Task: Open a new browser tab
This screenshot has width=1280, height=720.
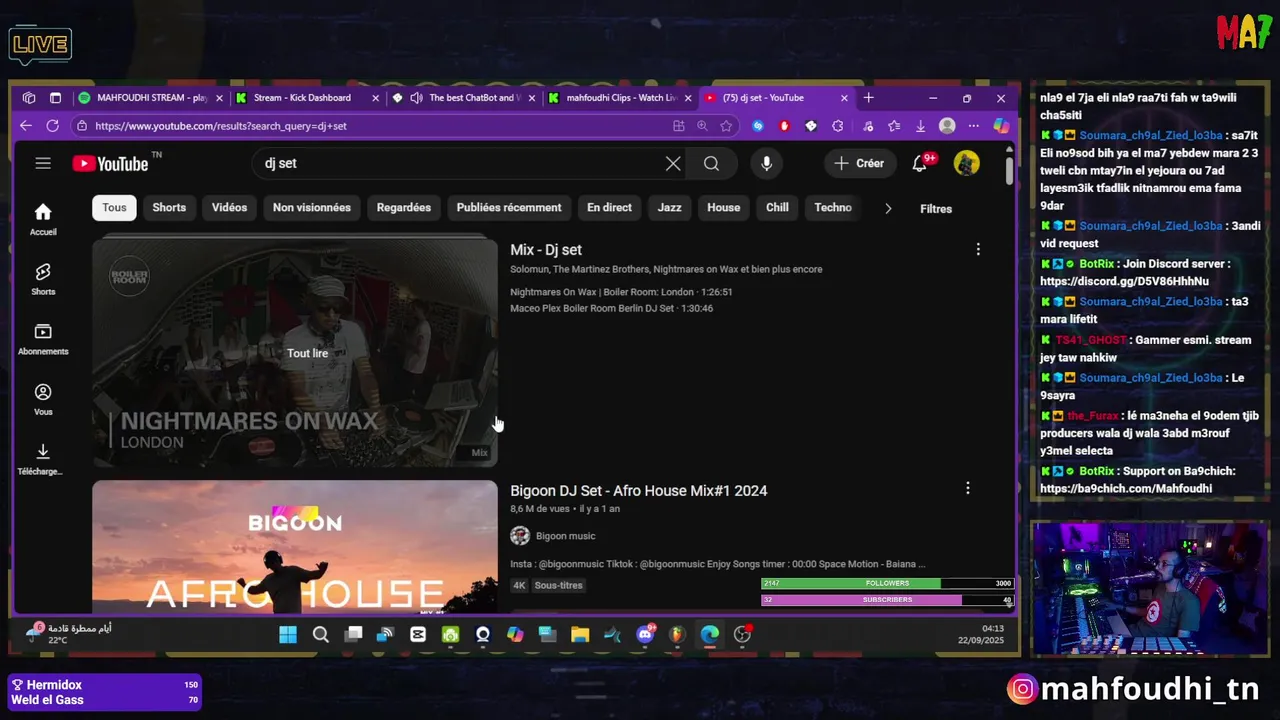Action: point(868,98)
